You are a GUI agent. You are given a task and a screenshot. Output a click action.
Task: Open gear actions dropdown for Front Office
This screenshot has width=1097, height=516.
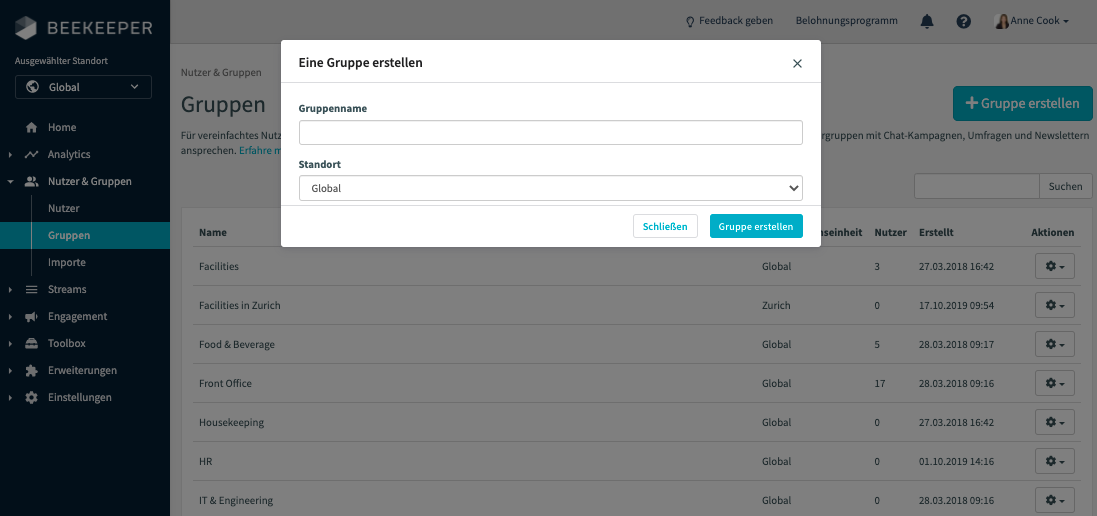(1054, 384)
